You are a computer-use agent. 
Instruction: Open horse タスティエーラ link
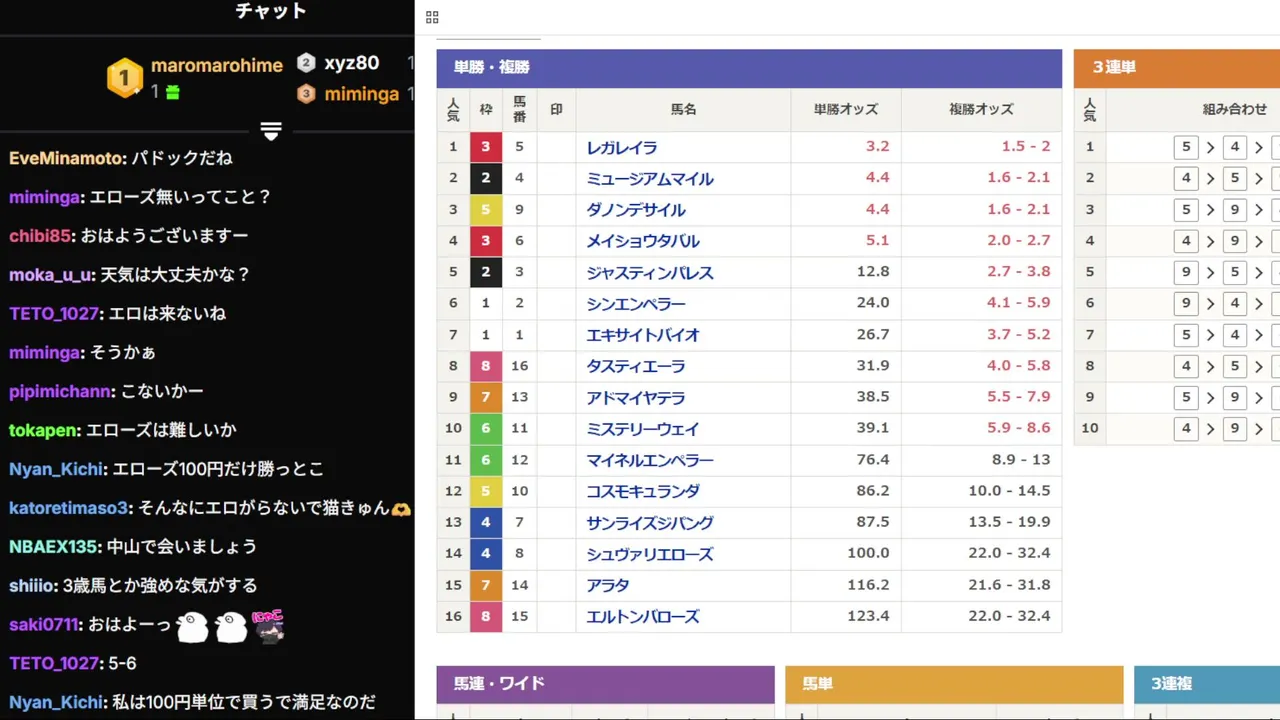point(635,367)
